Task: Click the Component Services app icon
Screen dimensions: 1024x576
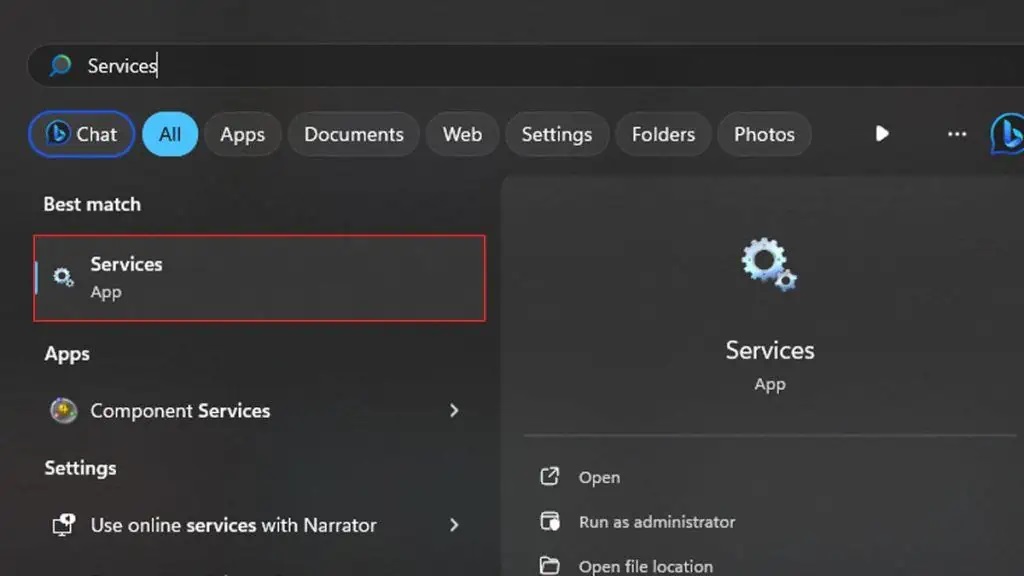Action: click(63, 411)
